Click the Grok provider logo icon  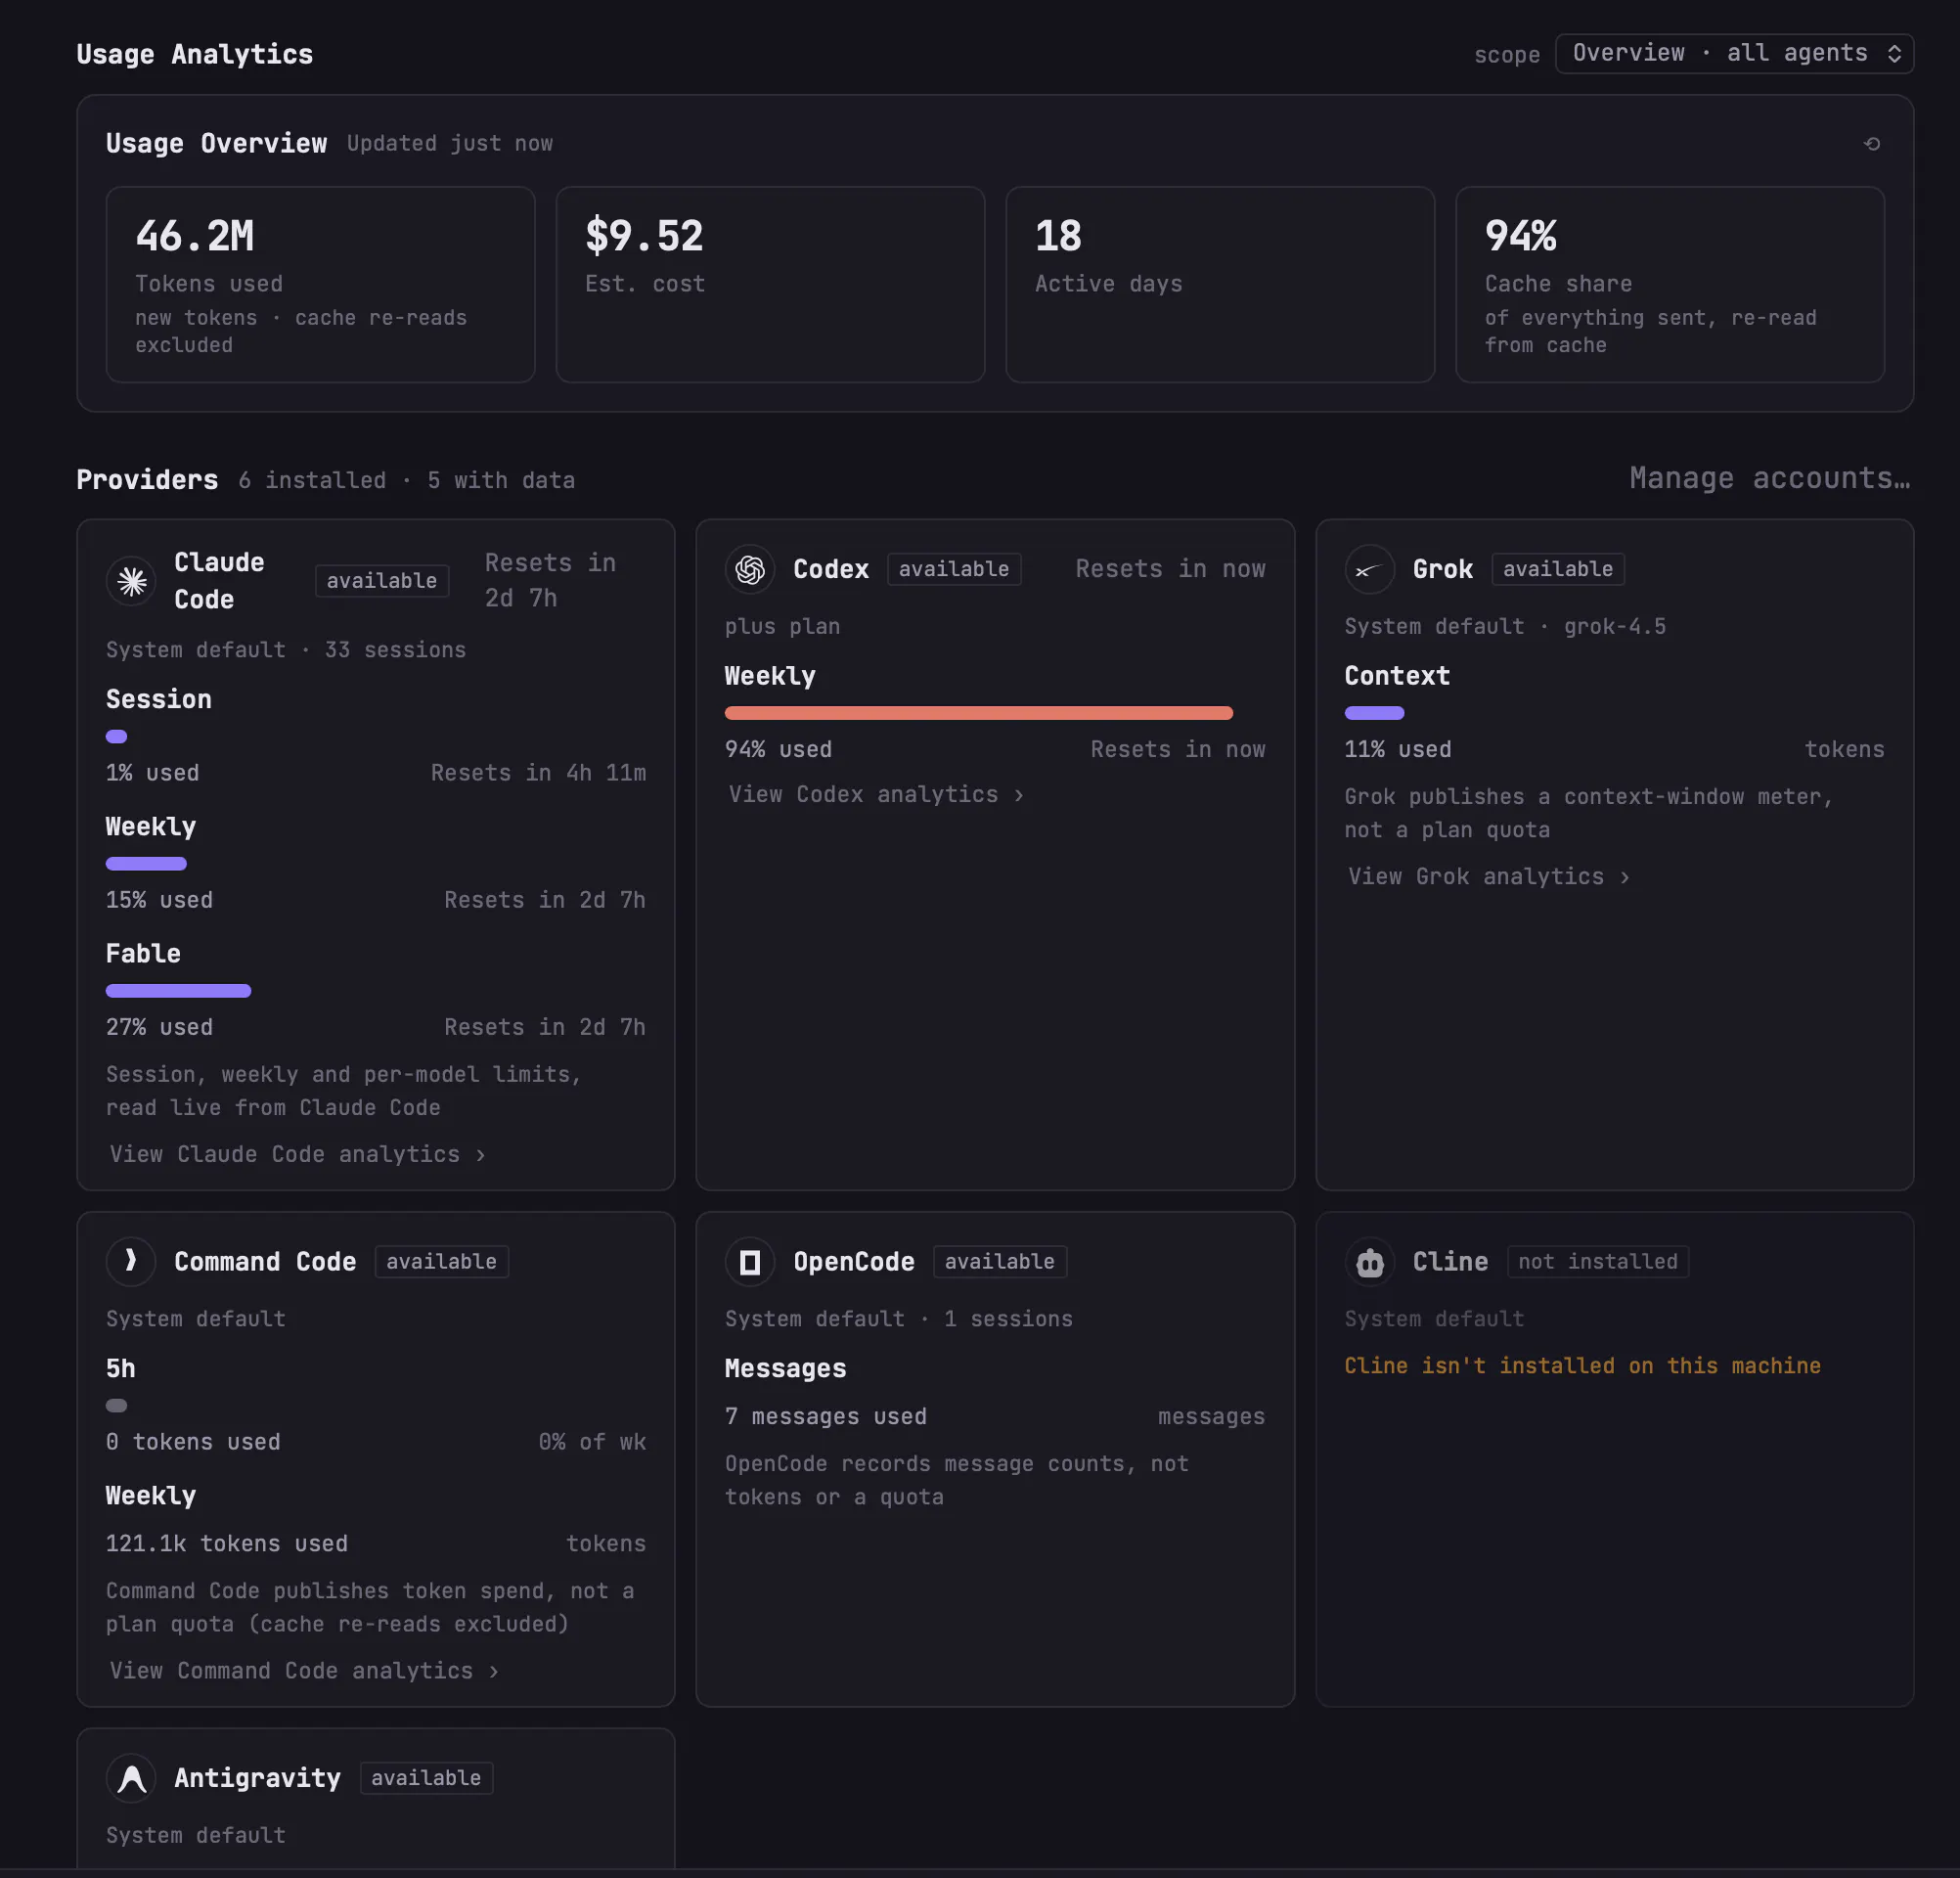coord(1369,569)
